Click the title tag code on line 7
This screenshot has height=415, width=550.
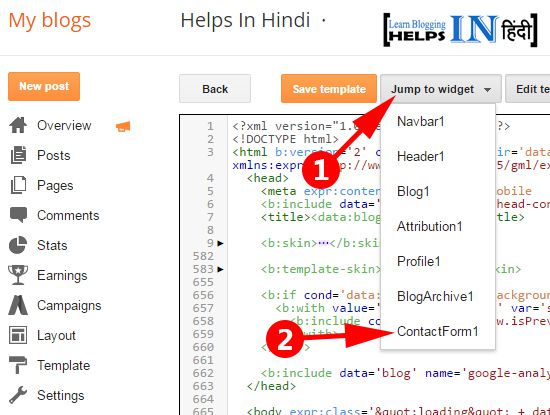click(x=320, y=217)
